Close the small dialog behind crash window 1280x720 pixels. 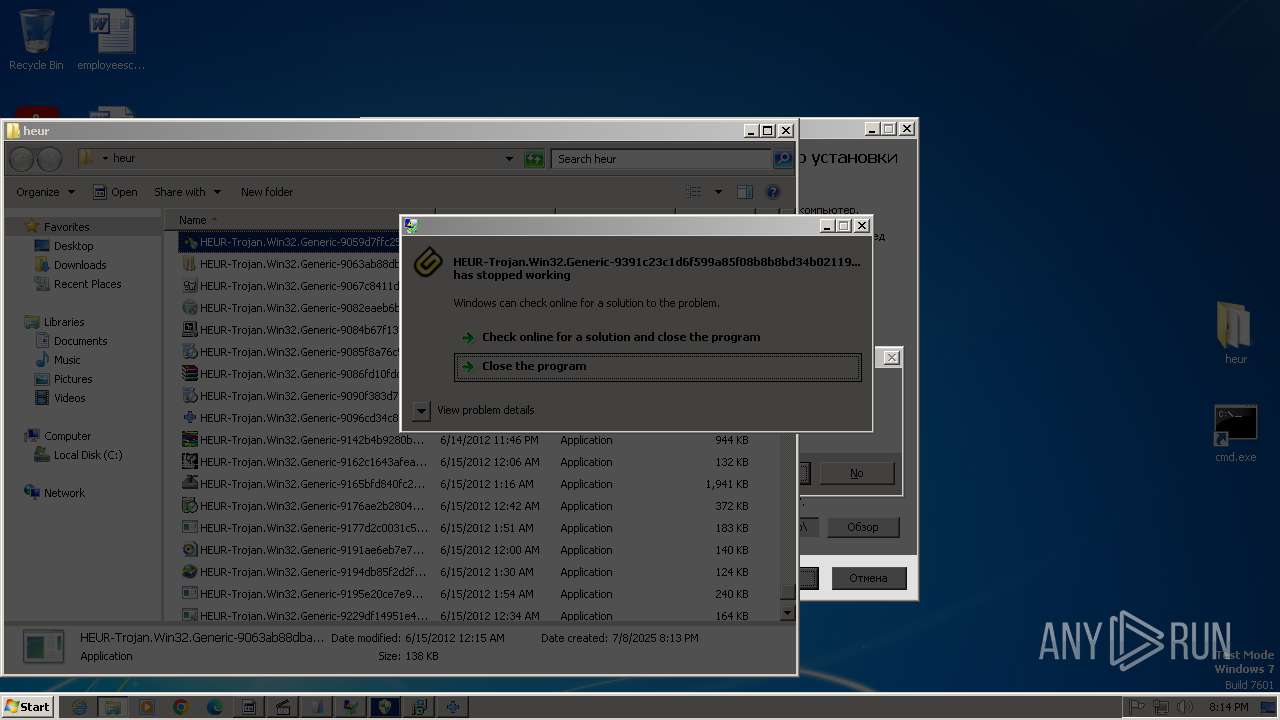891,357
